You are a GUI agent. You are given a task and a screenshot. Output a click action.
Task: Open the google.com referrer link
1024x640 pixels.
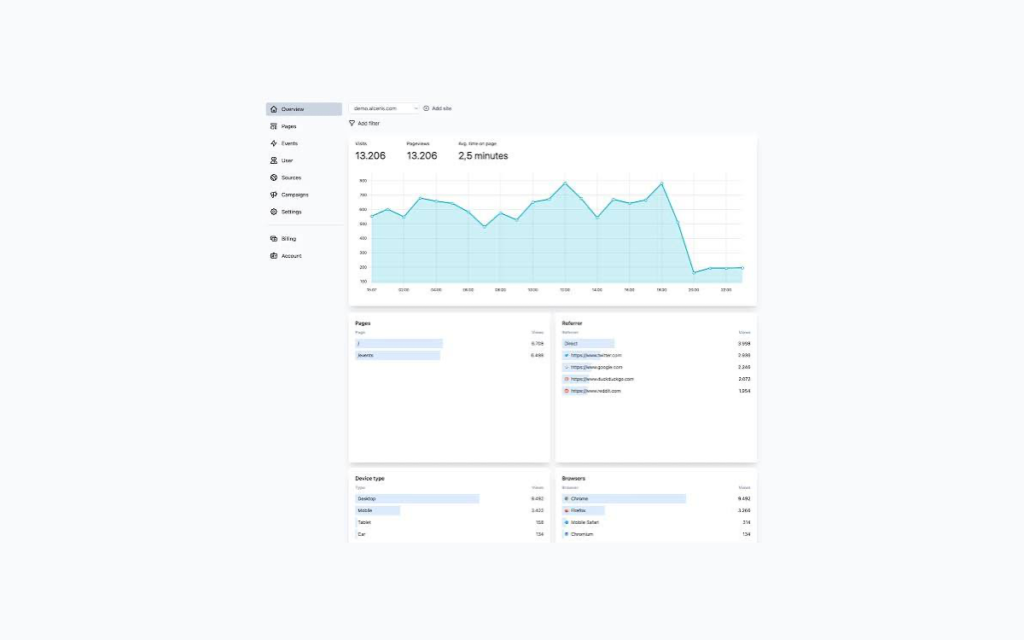tap(596, 367)
